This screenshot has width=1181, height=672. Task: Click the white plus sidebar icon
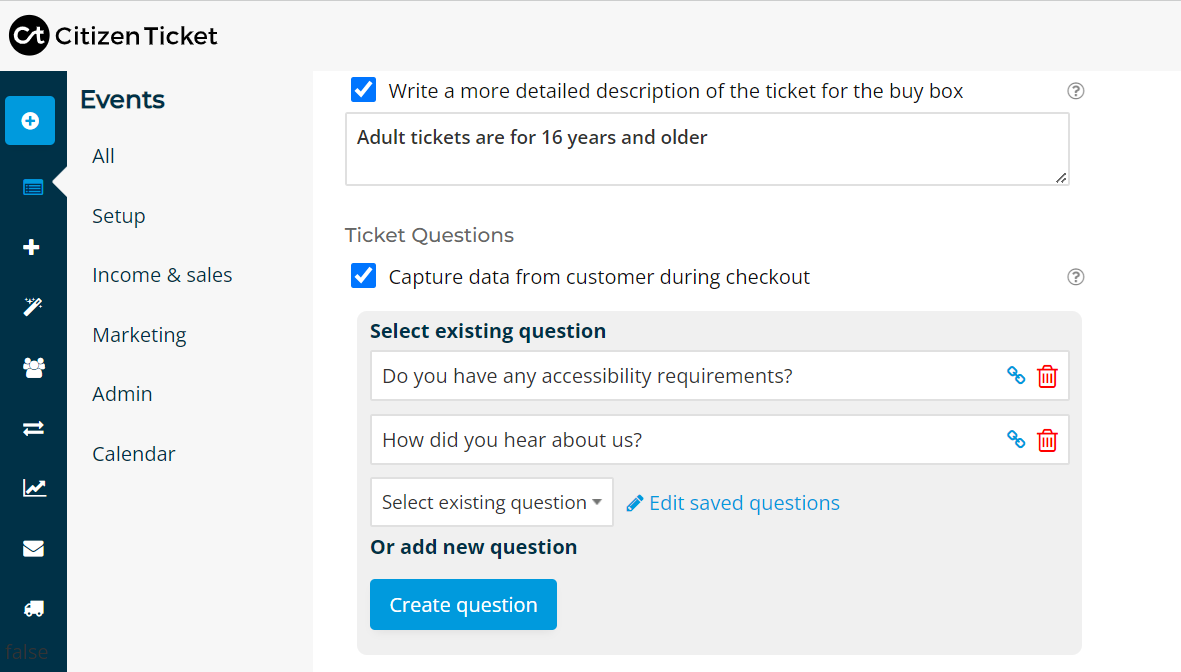point(32,247)
